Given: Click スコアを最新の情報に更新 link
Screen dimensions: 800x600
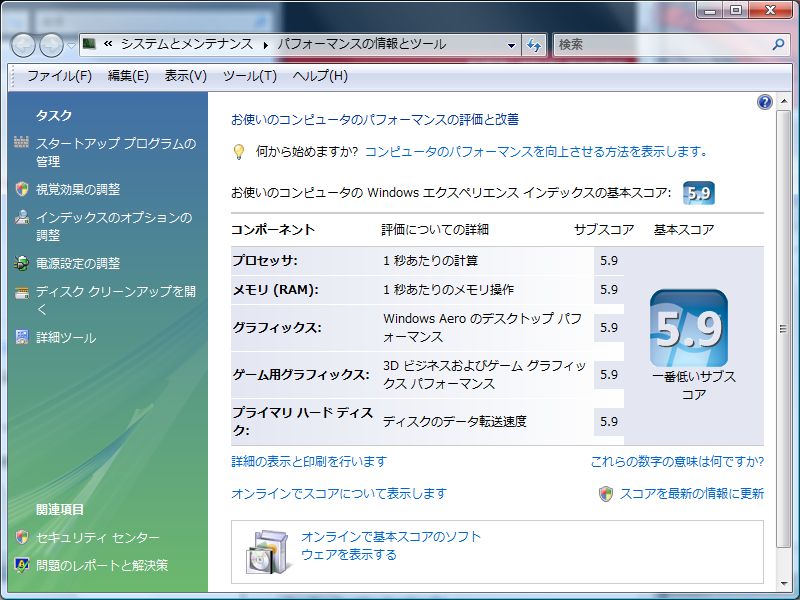Looking at the screenshot, I should click(x=691, y=493).
